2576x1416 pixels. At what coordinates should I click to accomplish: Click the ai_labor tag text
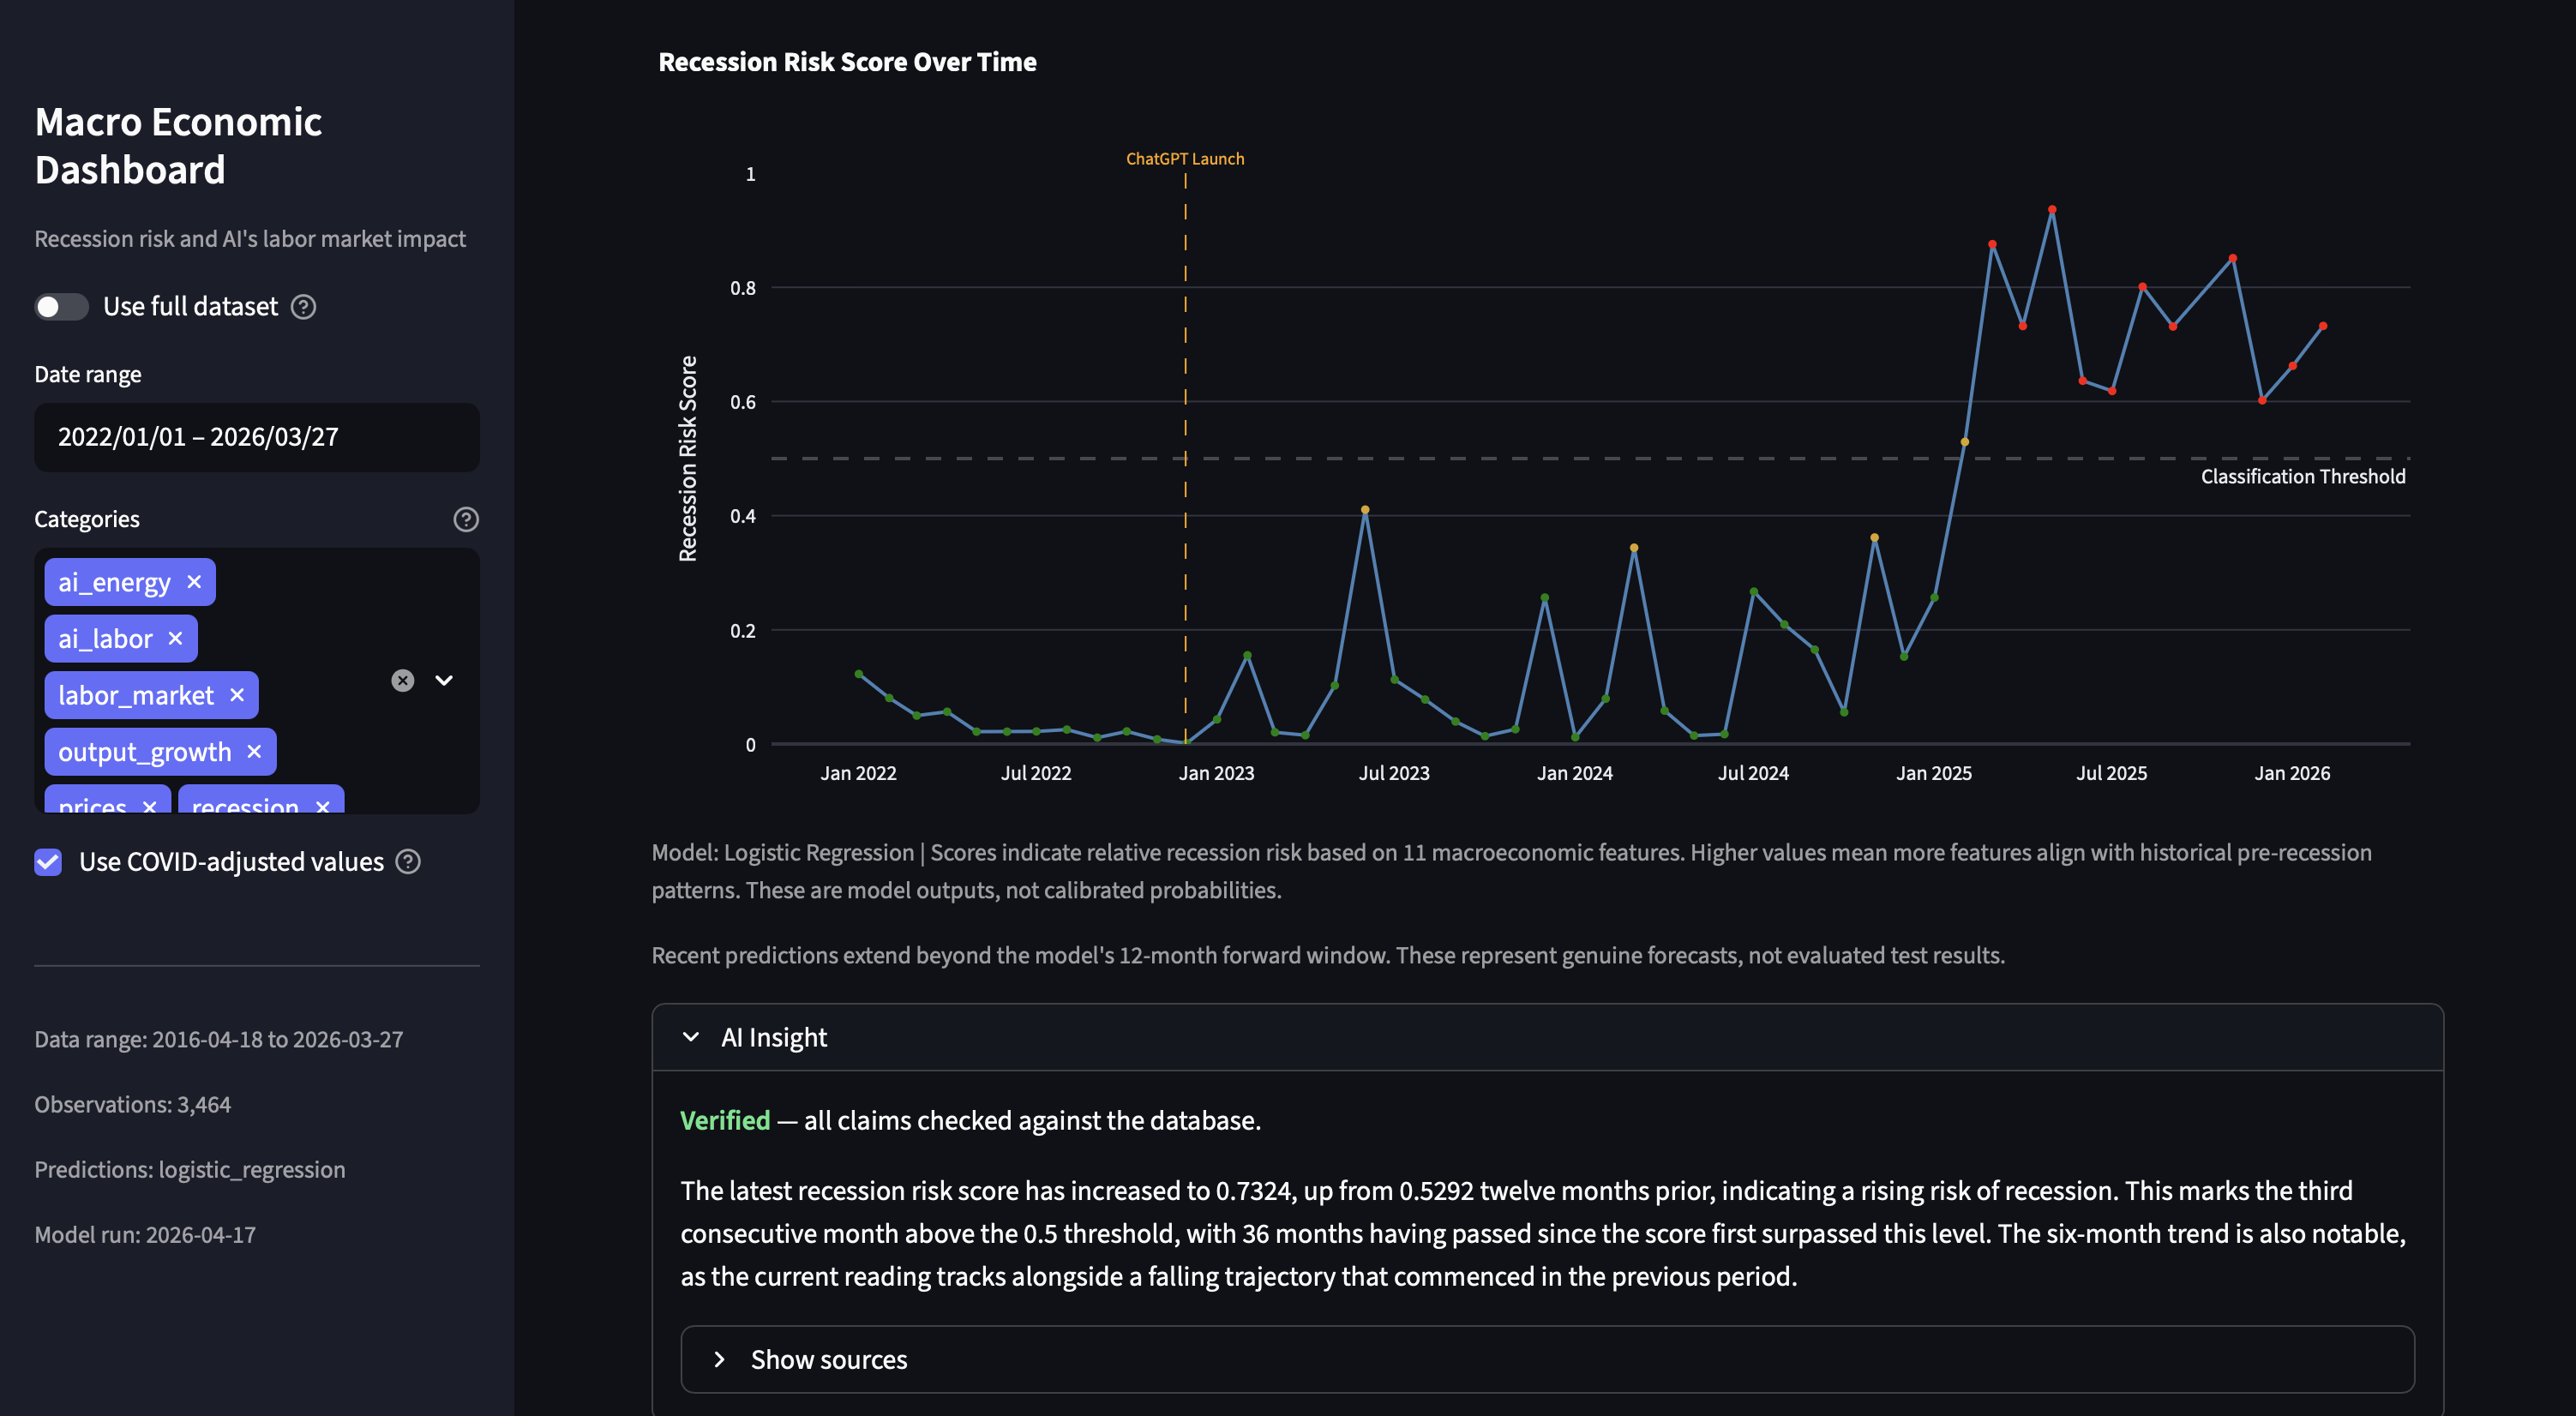[x=105, y=639]
